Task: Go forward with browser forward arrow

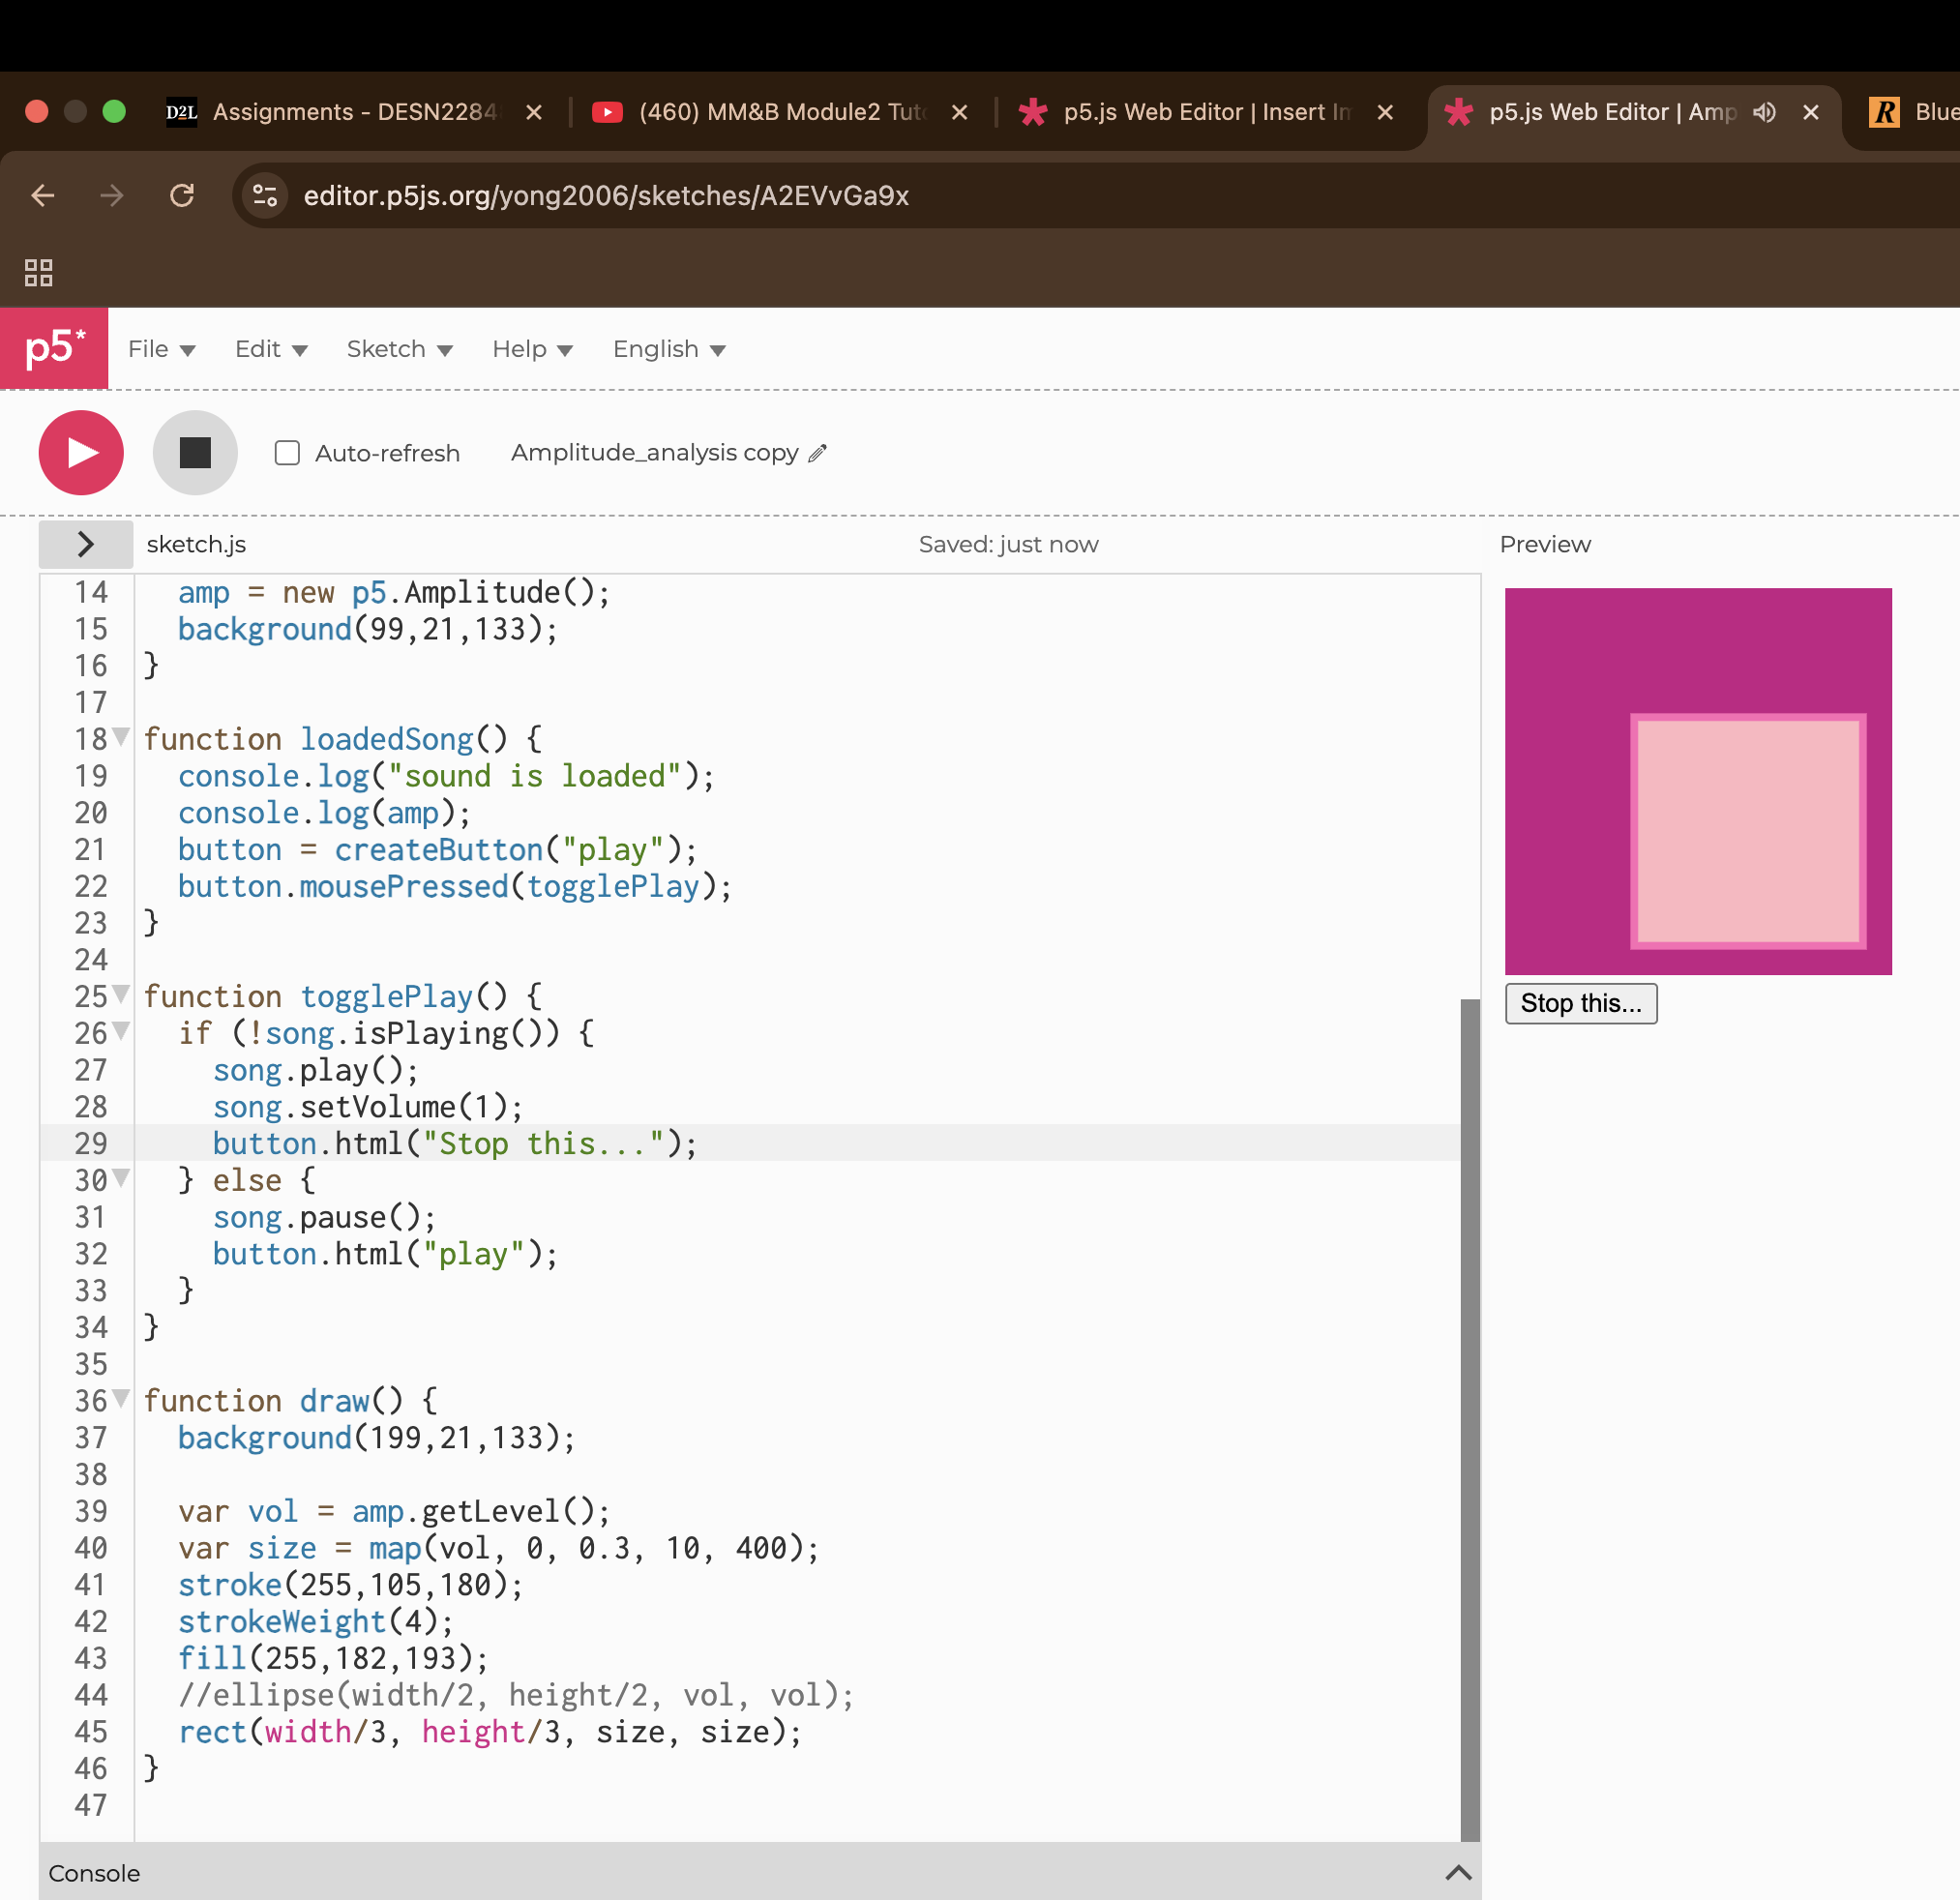Action: 112,195
